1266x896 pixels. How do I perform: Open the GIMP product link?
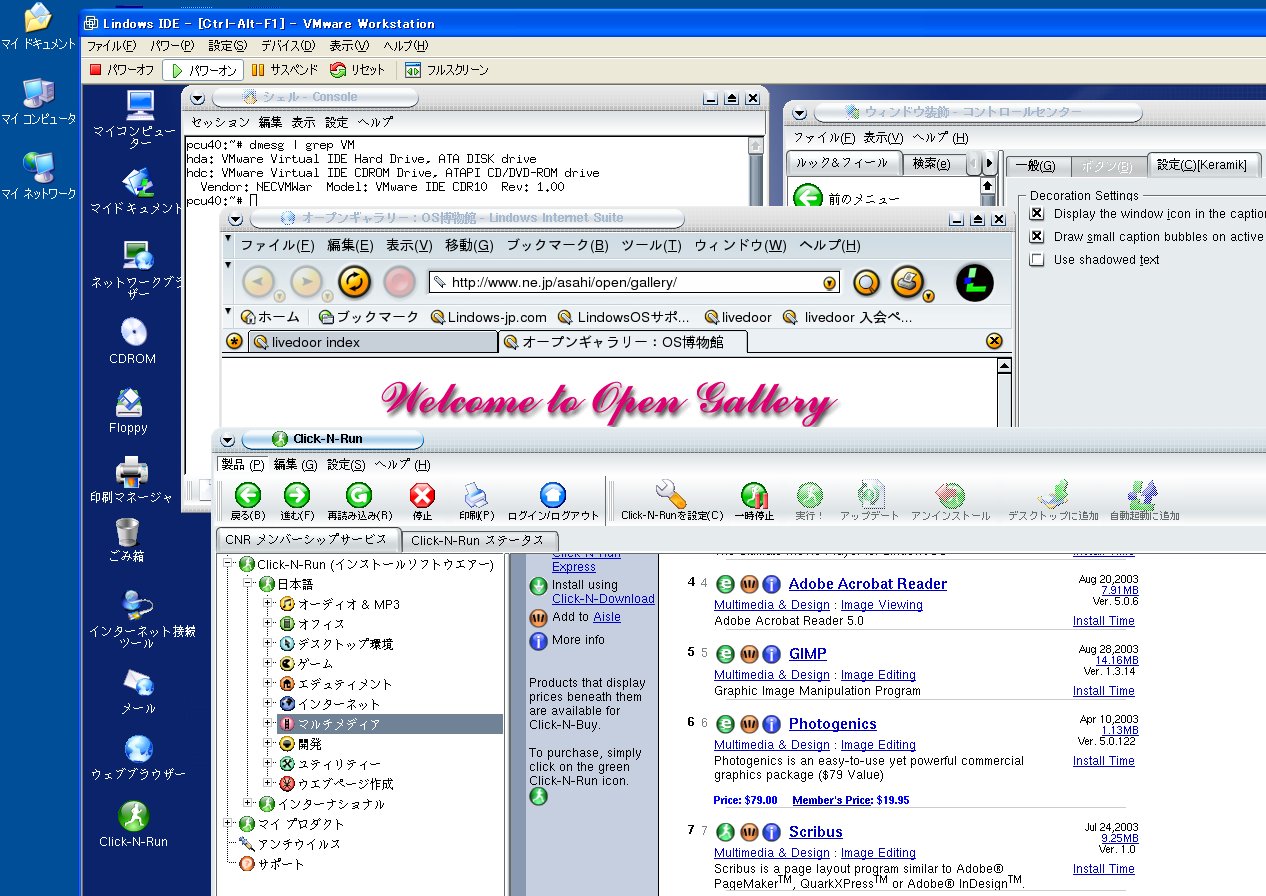coord(808,654)
